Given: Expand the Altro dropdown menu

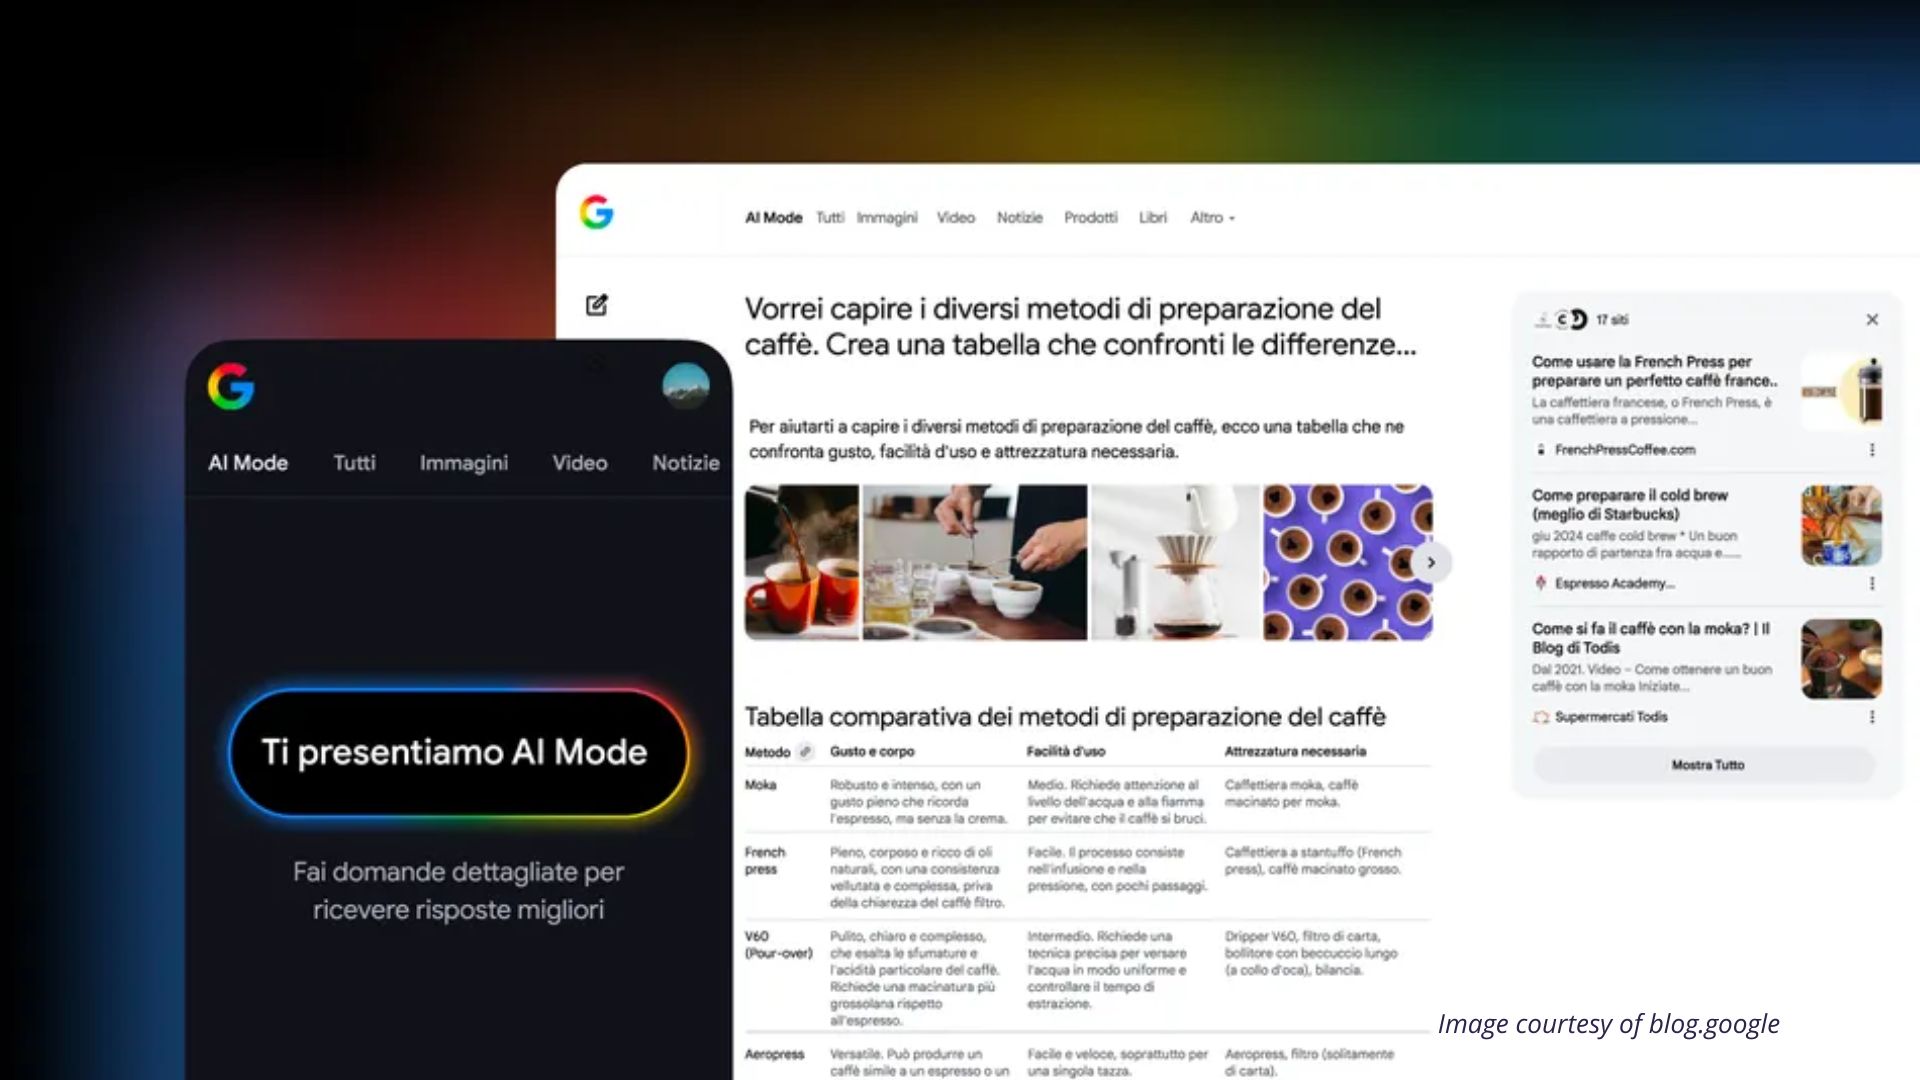Looking at the screenshot, I should click(x=1212, y=218).
